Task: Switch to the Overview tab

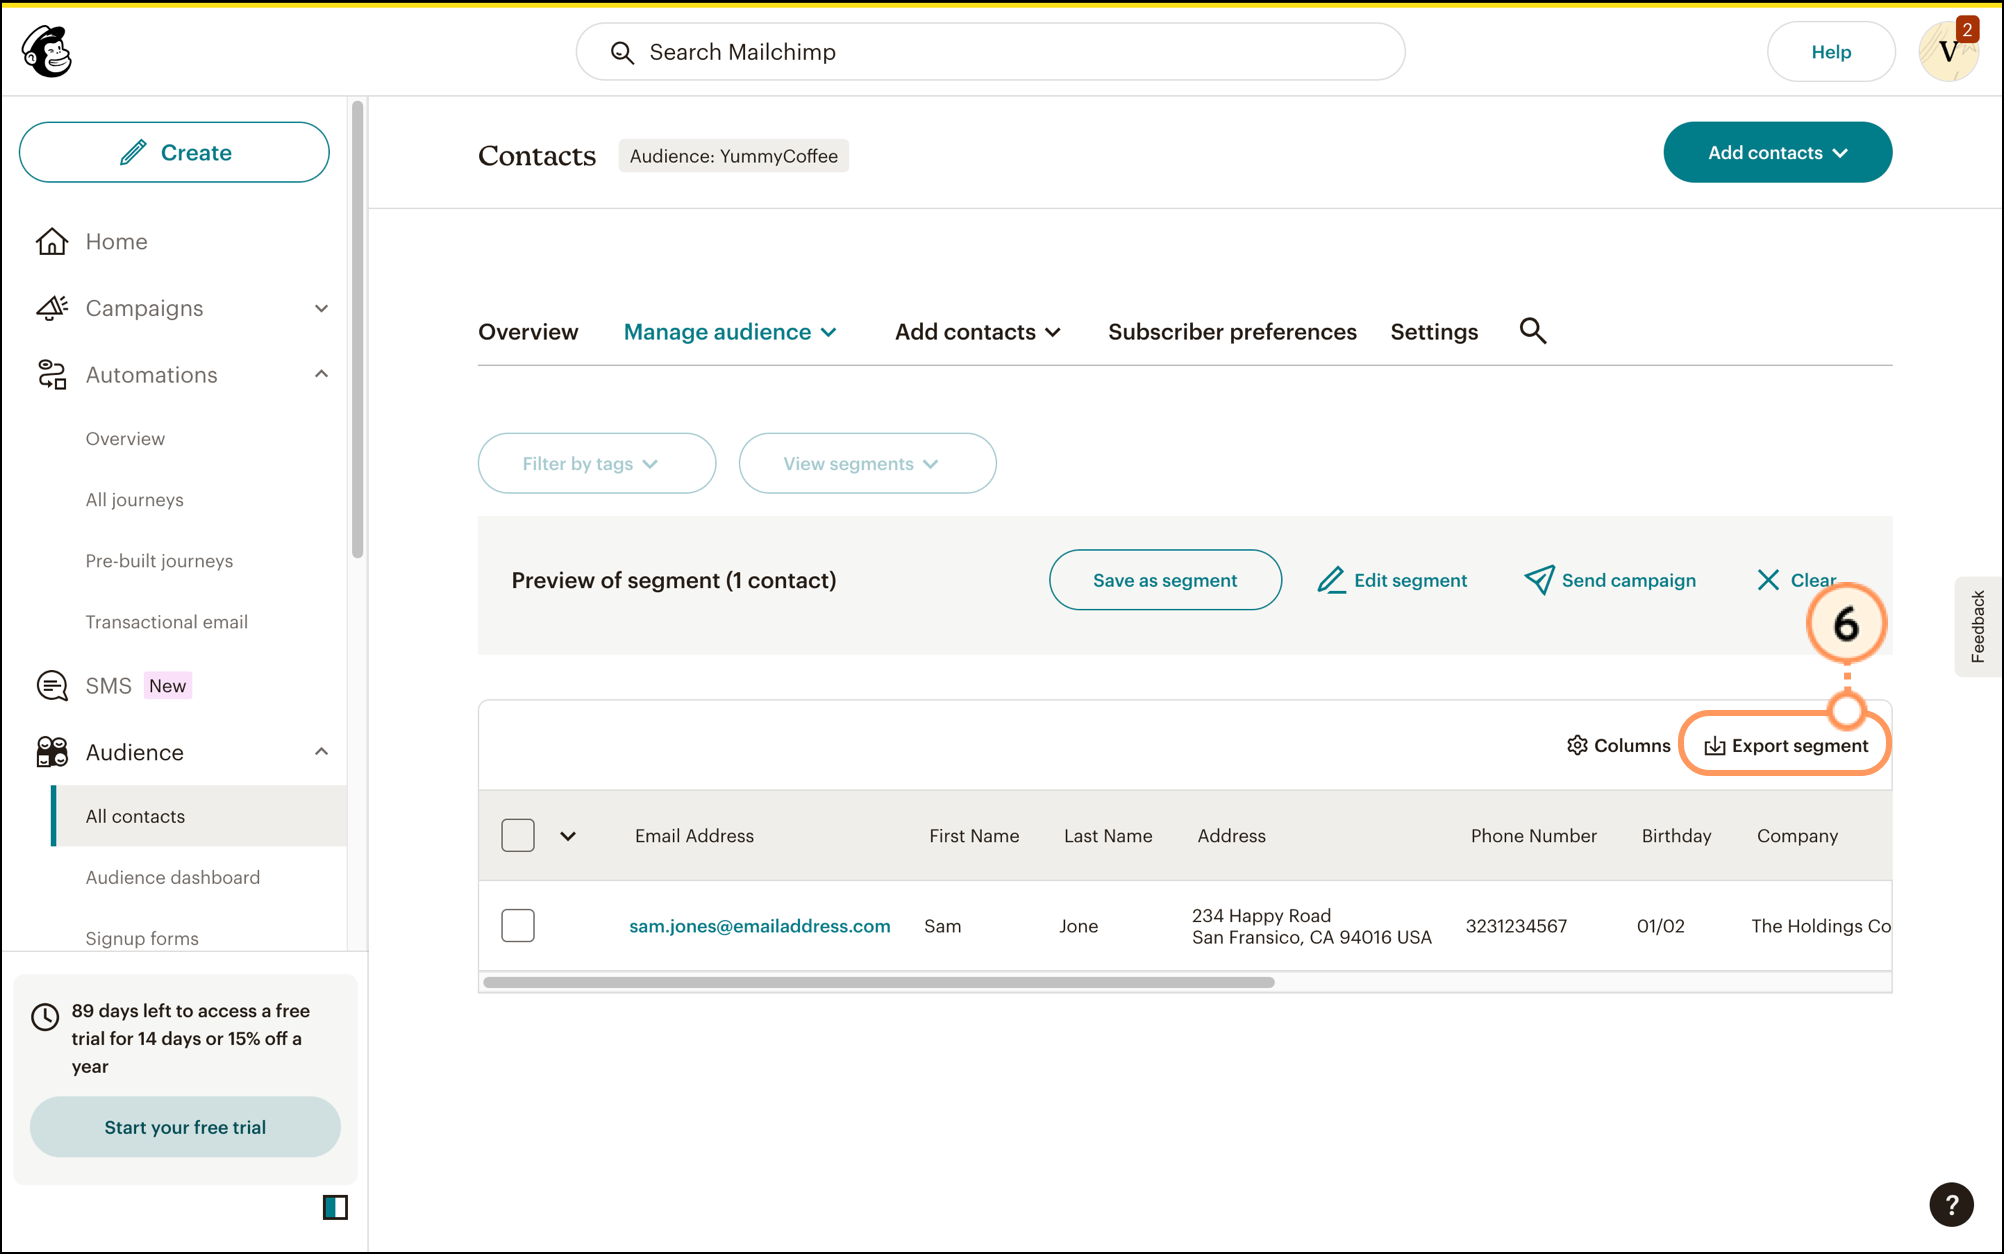Action: (x=528, y=332)
